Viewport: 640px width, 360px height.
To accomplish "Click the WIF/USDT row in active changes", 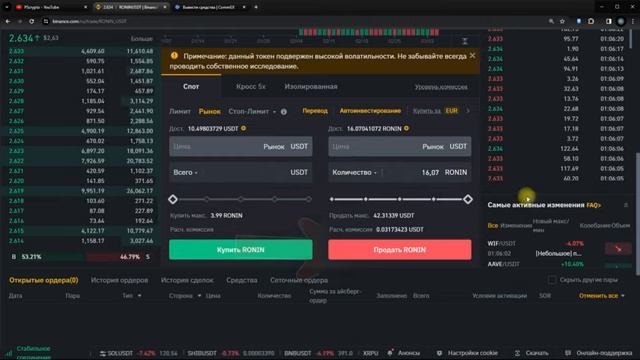I will (x=559, y=248).
